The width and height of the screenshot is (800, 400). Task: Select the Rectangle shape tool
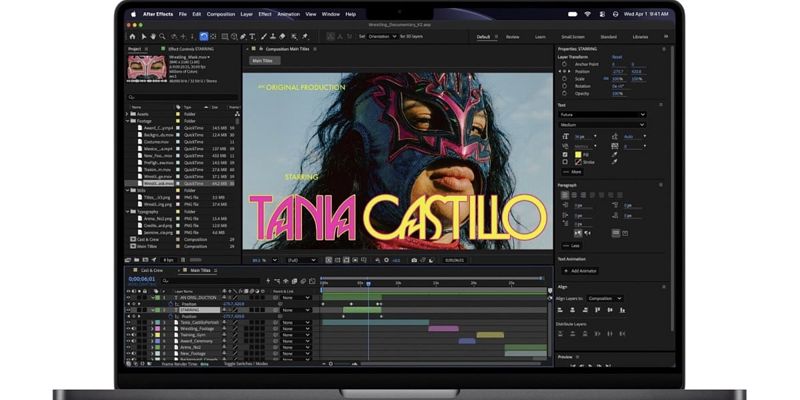(224, 36)
